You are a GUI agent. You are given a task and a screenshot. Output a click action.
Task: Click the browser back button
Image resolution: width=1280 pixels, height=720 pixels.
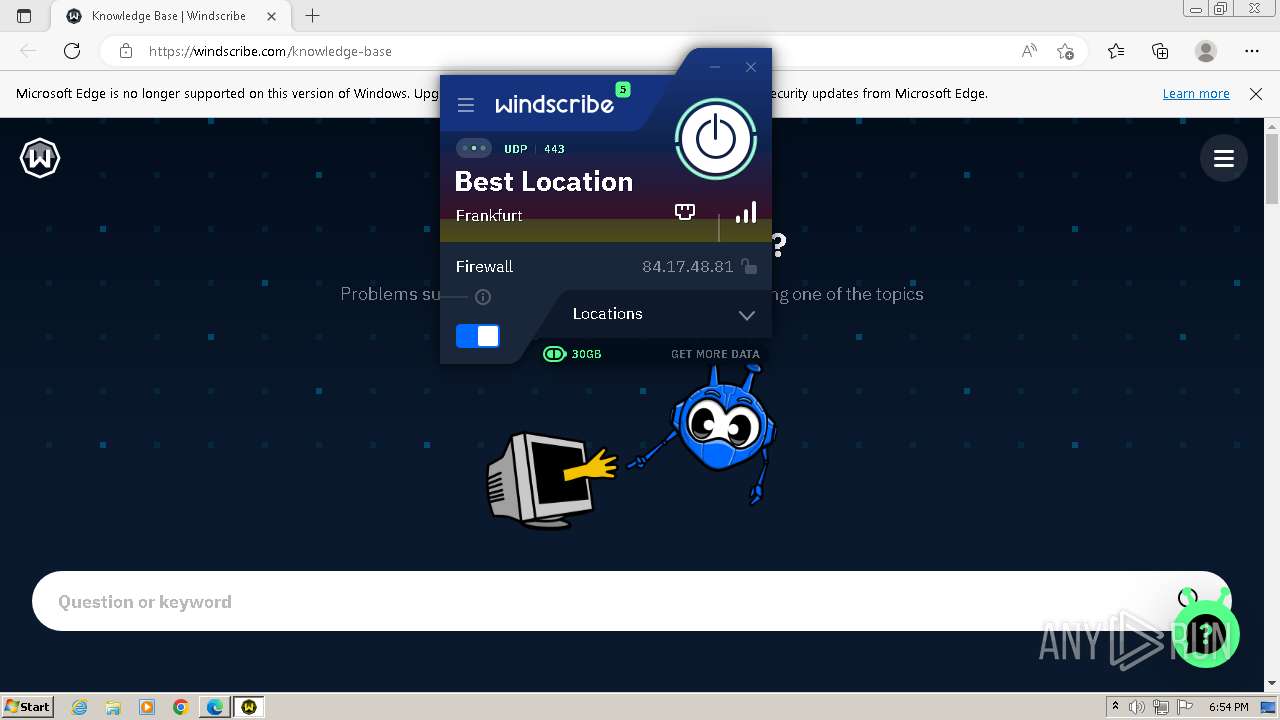pos(28,51)
